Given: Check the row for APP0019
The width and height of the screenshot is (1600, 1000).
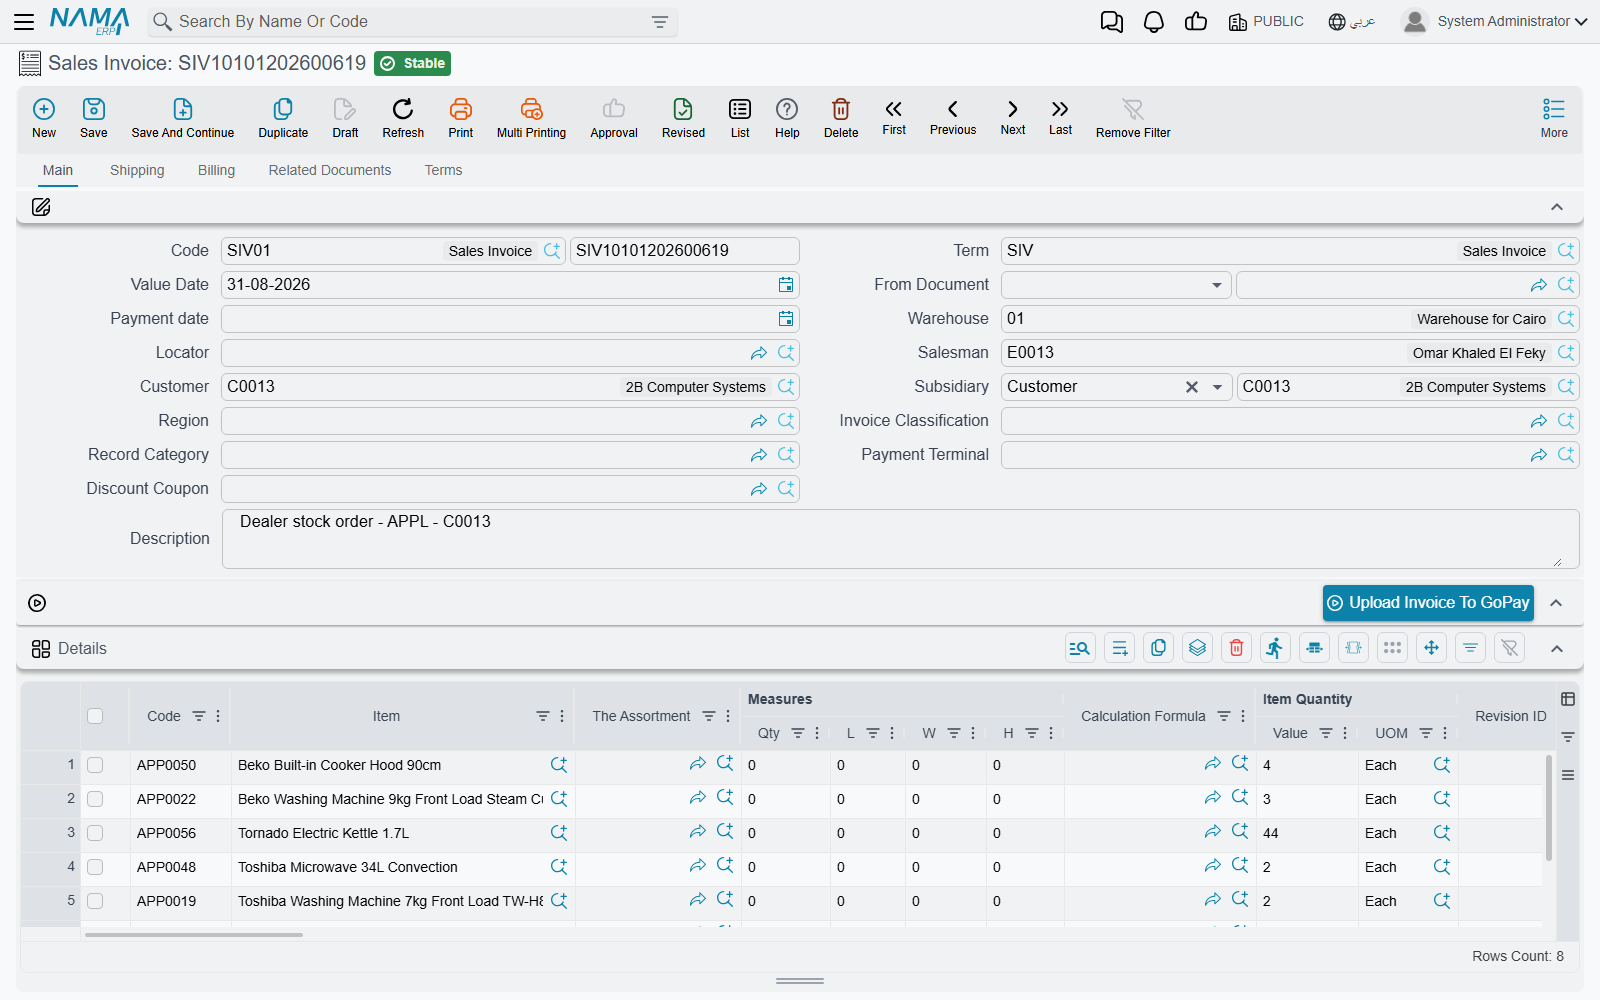Looking at the screenshot, I should (95, 901).
